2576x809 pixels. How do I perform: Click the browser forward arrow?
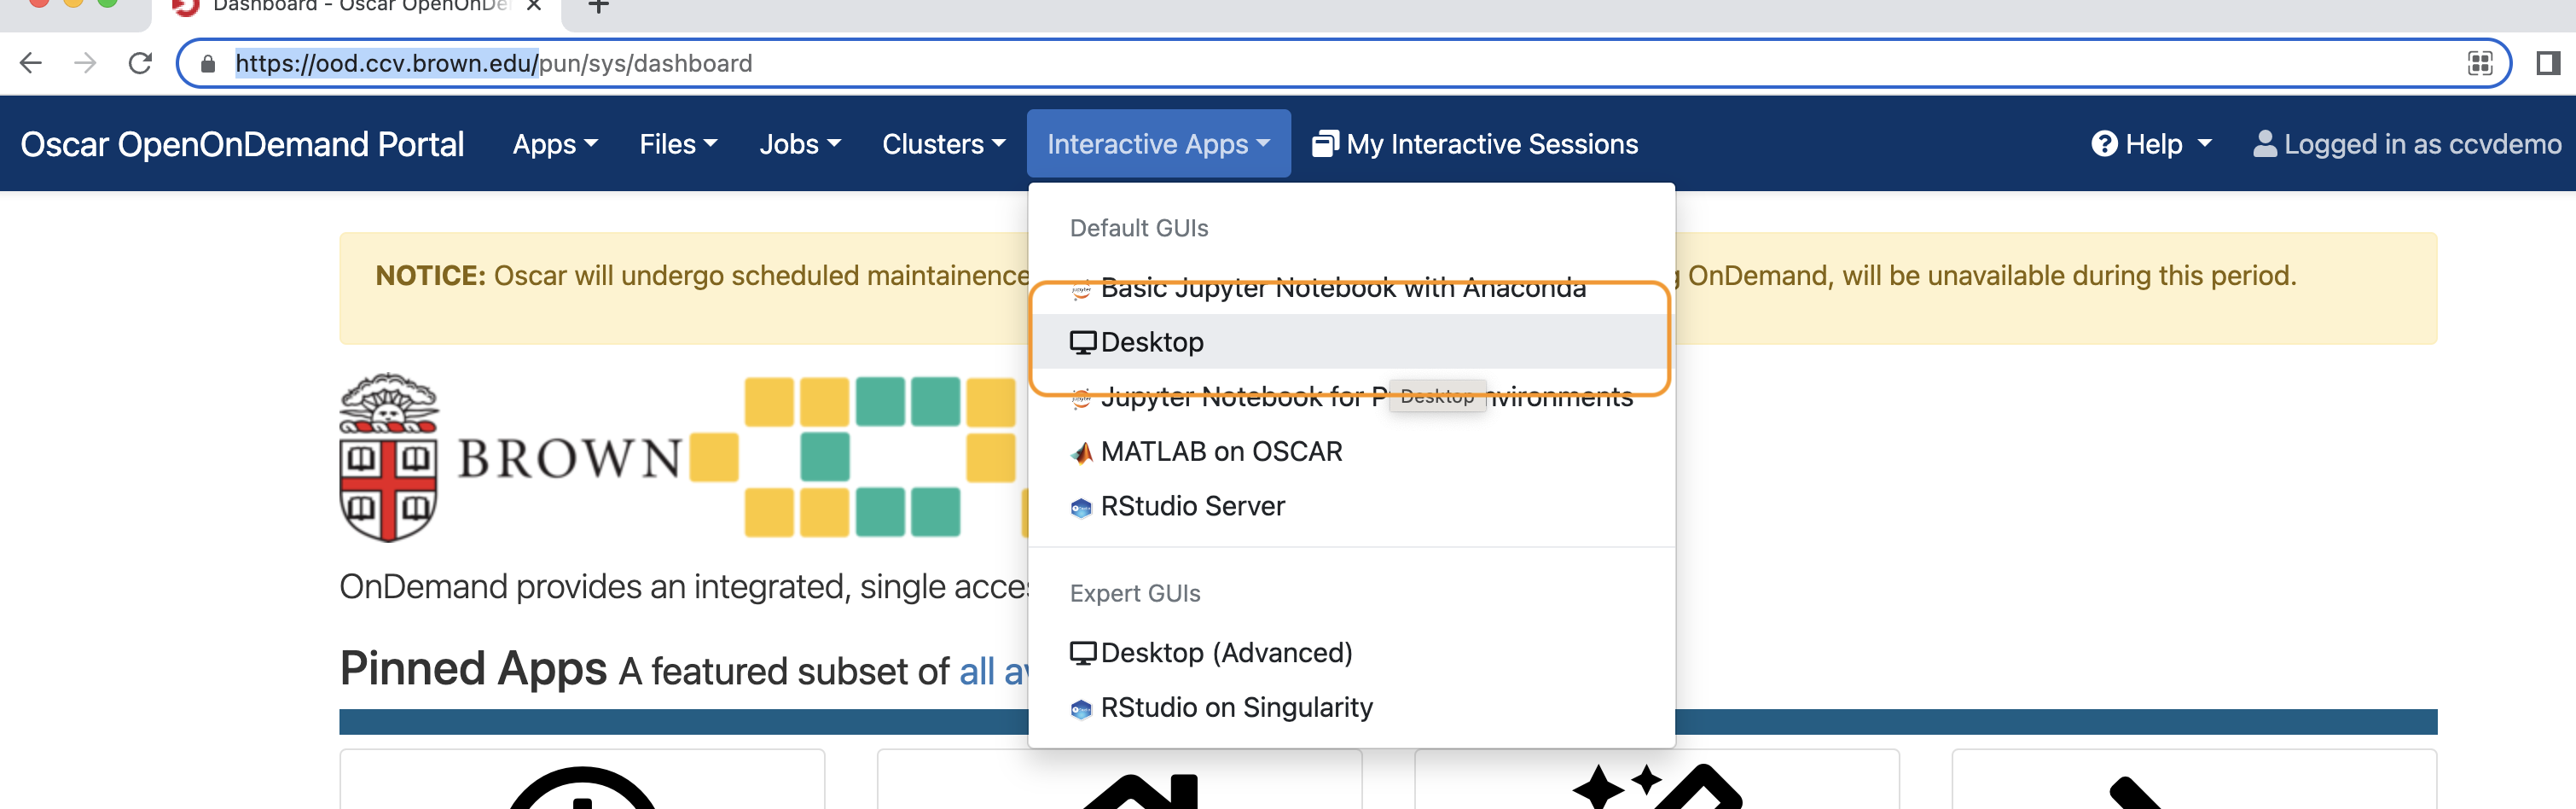pyautogui.click(x=85, y=63)
